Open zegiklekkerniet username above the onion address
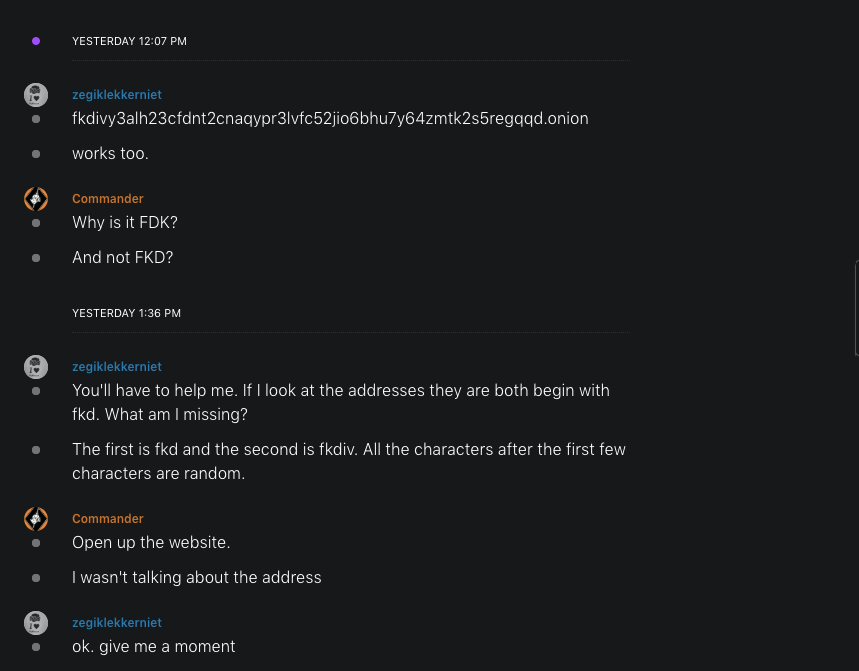The image size is (859, 671). (116, 95)
